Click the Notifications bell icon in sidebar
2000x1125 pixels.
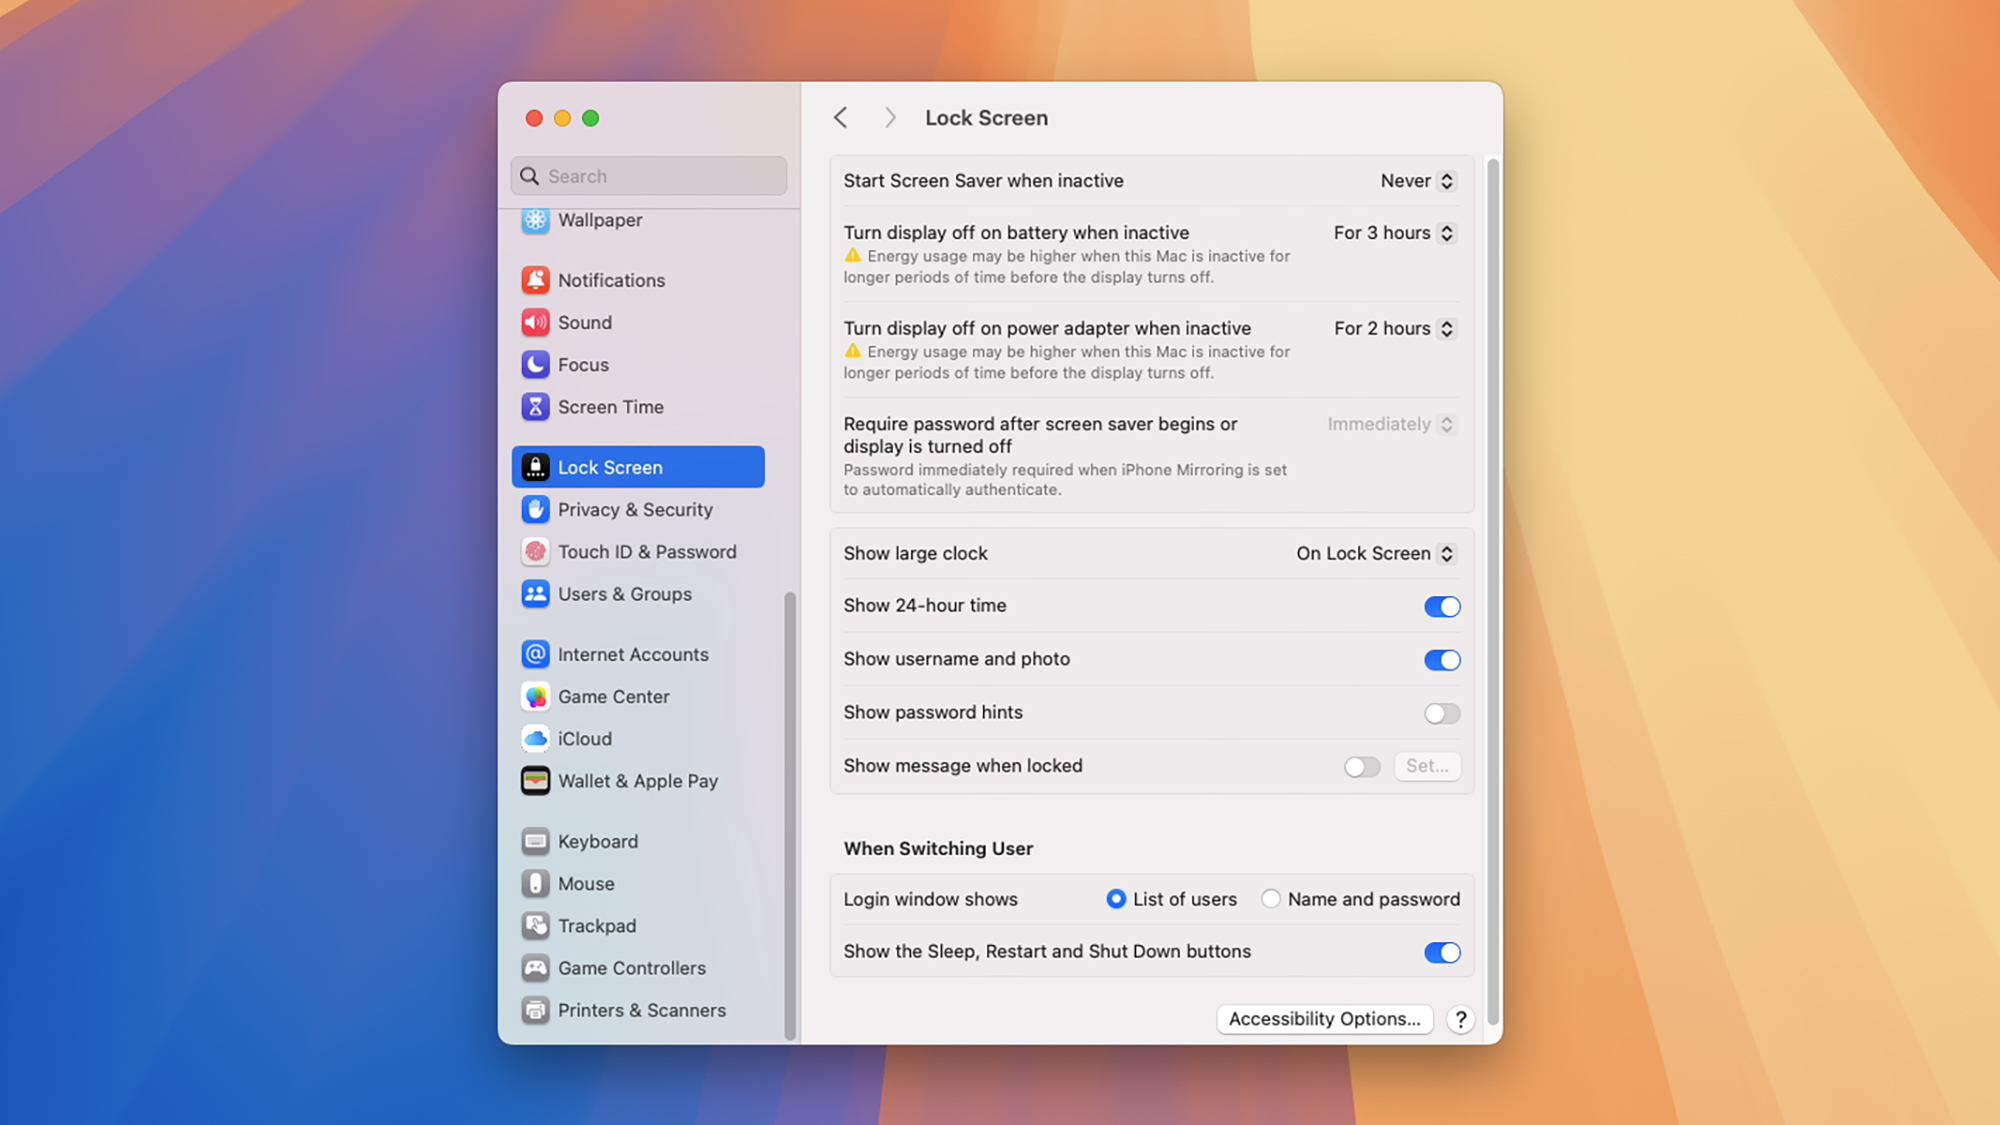coord(535,280)
